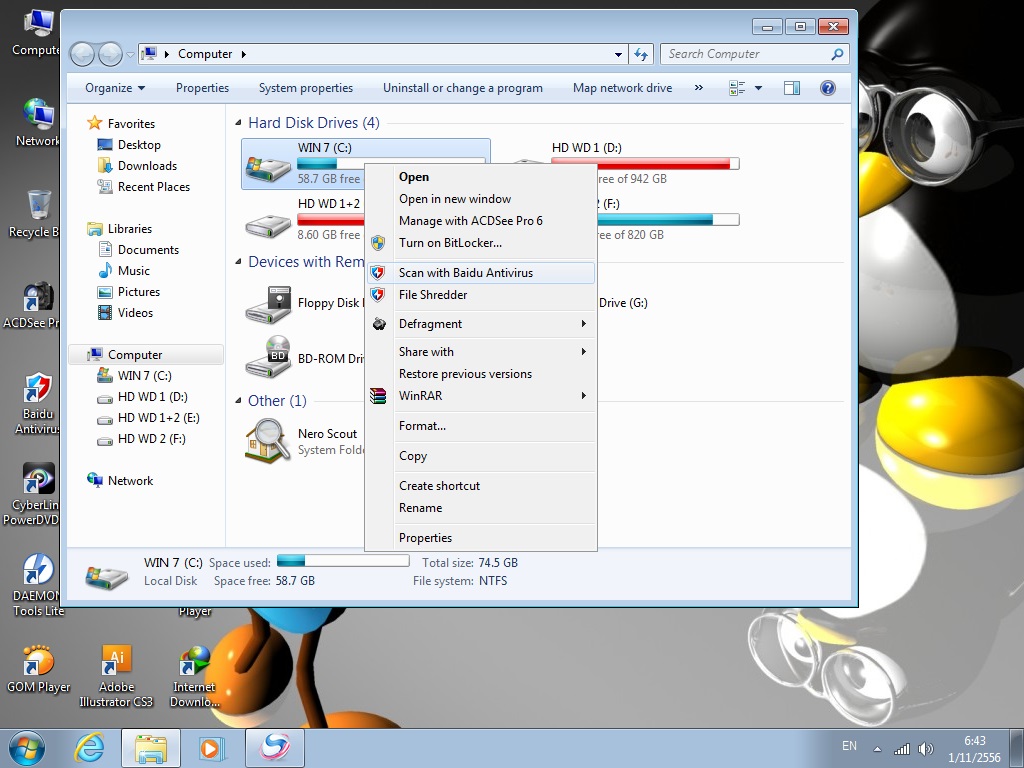Show more toolbar commands chevron
1024x768 pixels.
(x=699, y=88)
